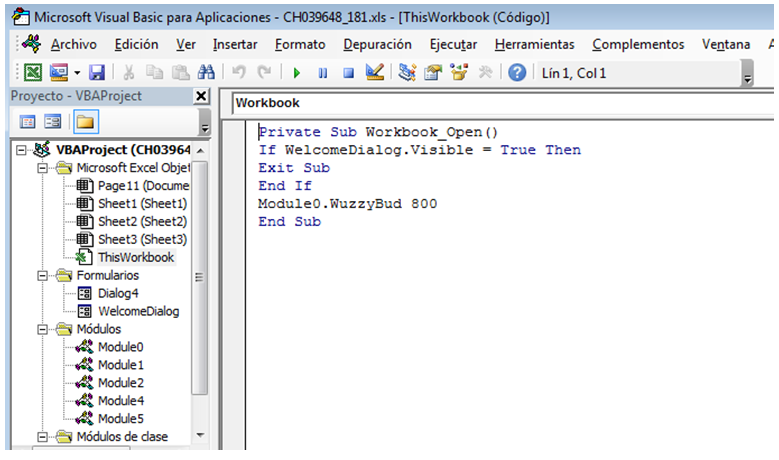
Task: Click the Workbook object combo box
Action: [503, 103]
